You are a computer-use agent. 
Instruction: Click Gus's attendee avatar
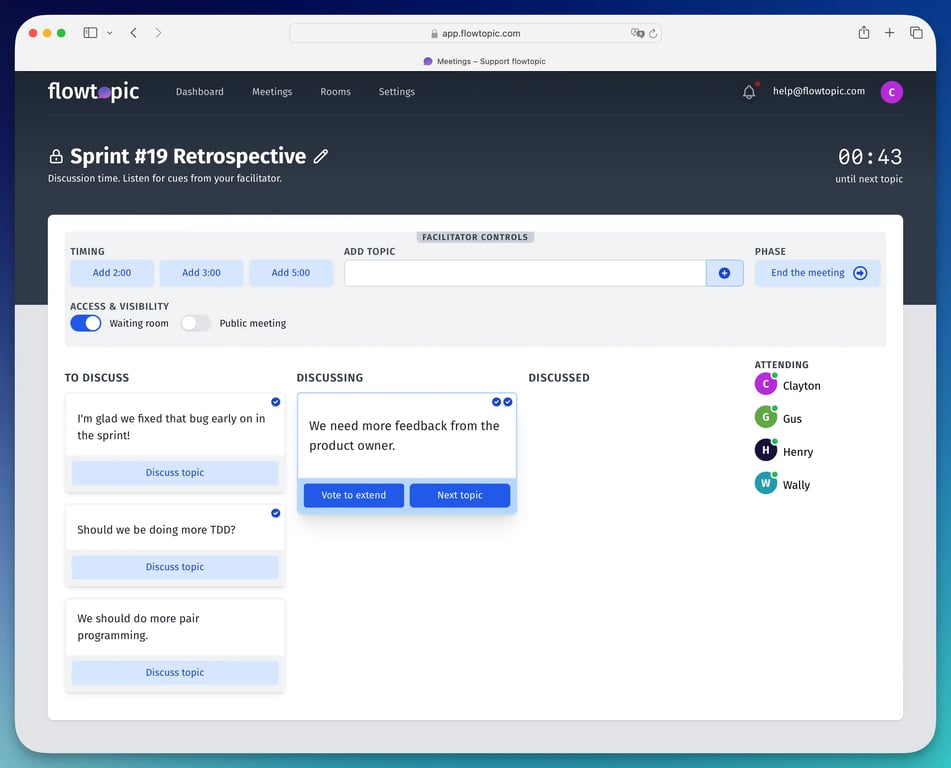click(x=765, y=417)
